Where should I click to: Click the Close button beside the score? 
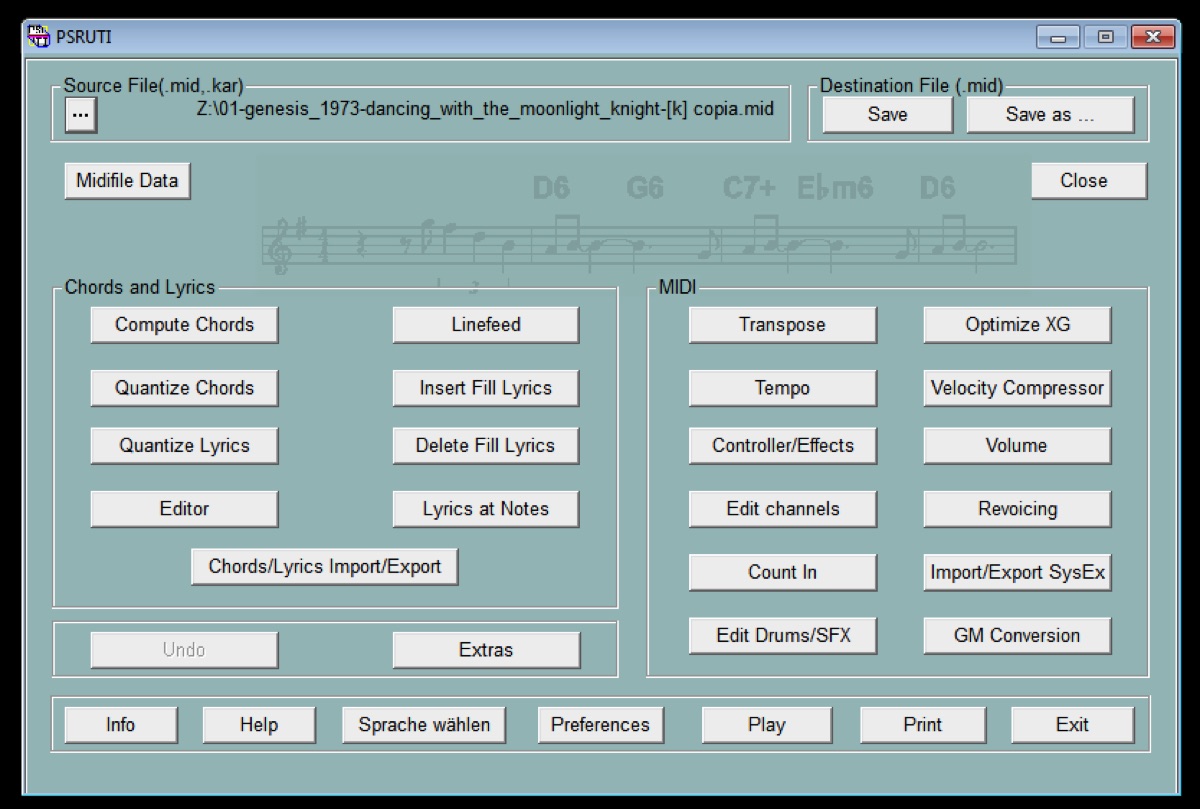tap(1089, 181)
